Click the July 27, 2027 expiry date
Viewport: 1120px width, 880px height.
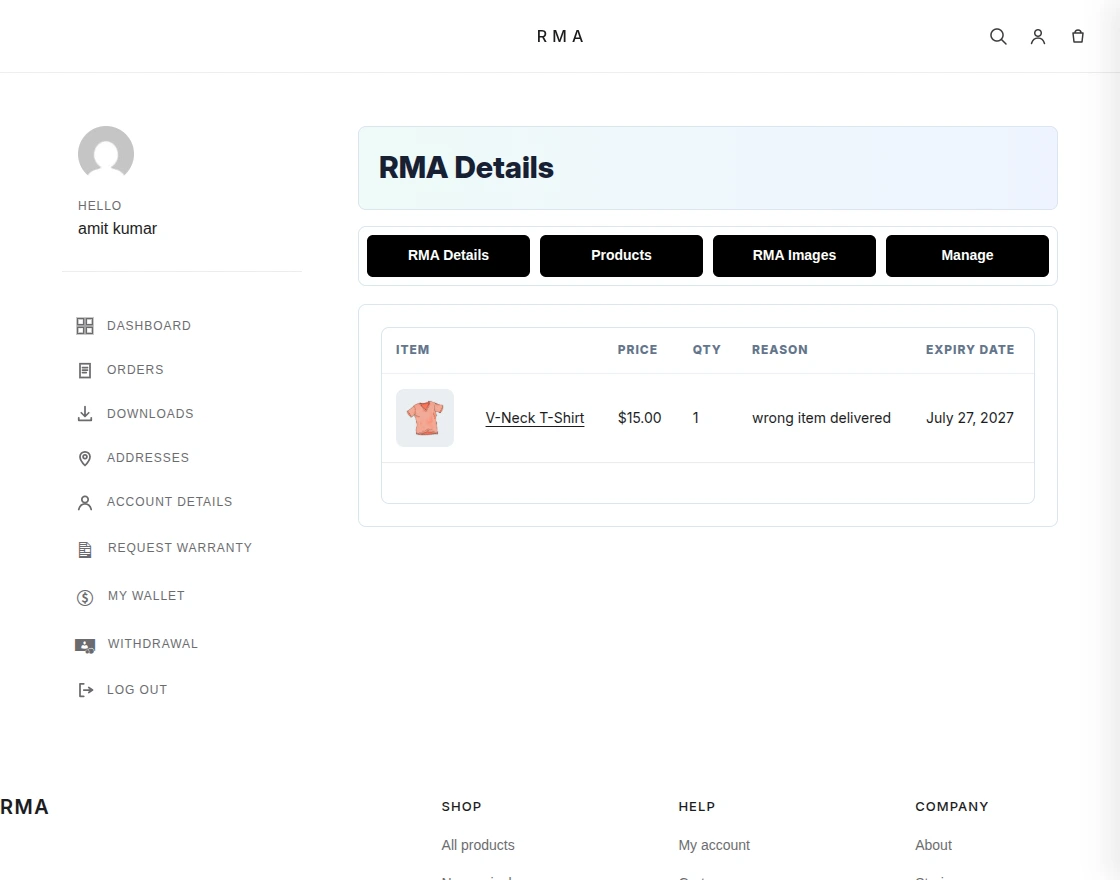[970, 418]
